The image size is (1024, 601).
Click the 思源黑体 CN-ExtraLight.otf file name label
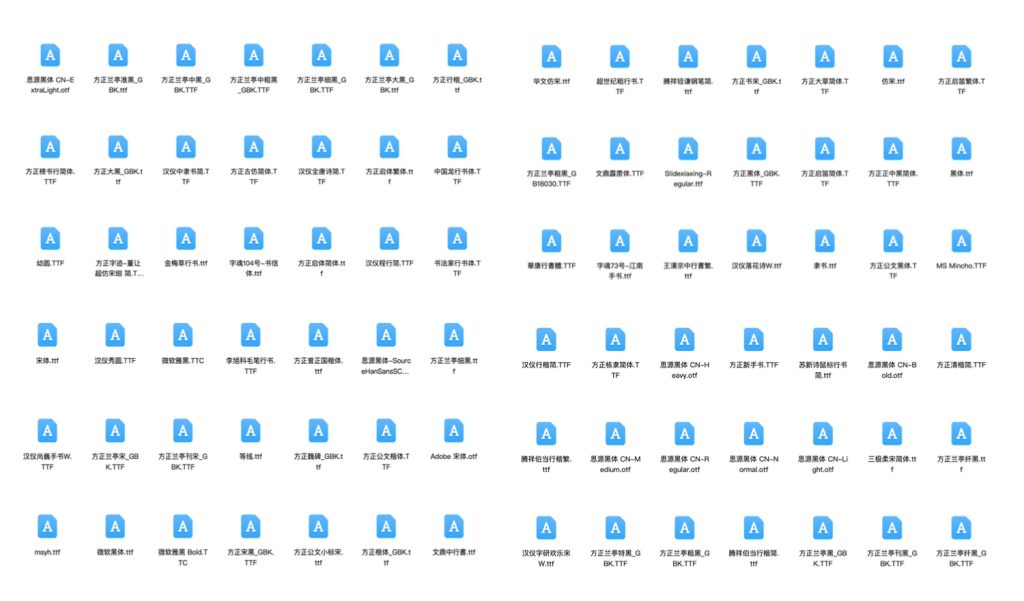point(48,84)
